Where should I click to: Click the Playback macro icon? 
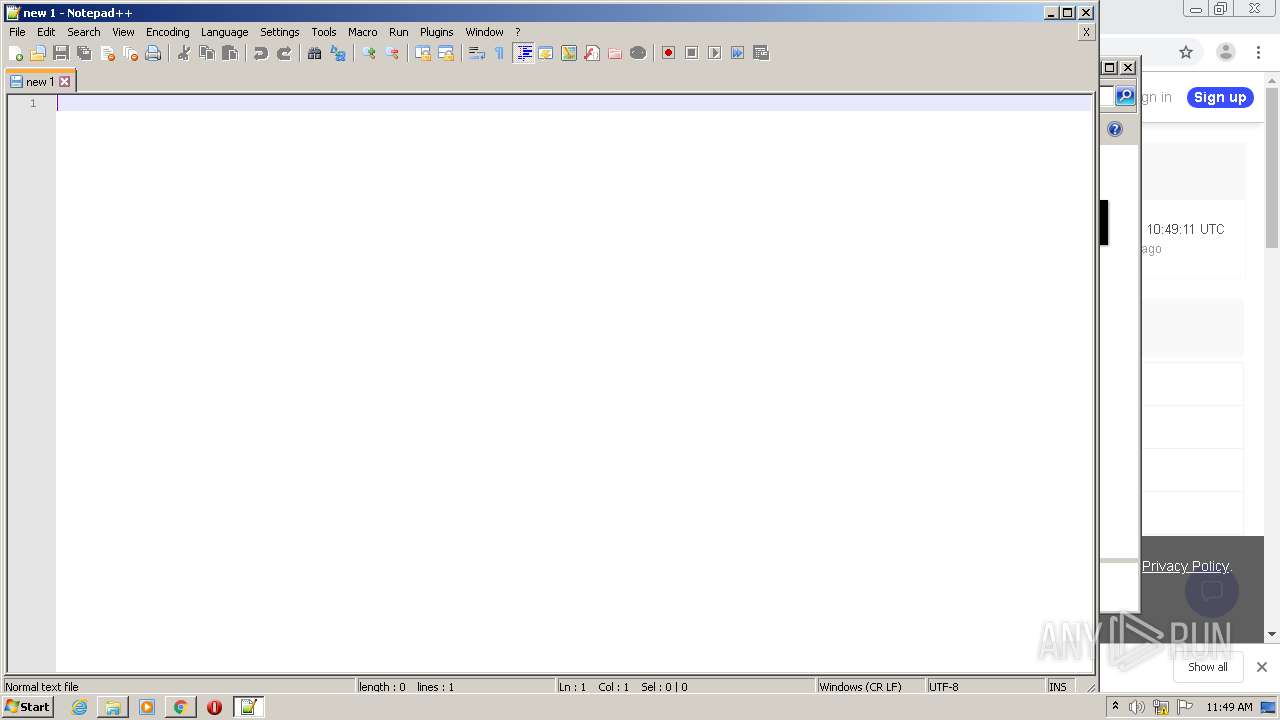tap(715, 53)
